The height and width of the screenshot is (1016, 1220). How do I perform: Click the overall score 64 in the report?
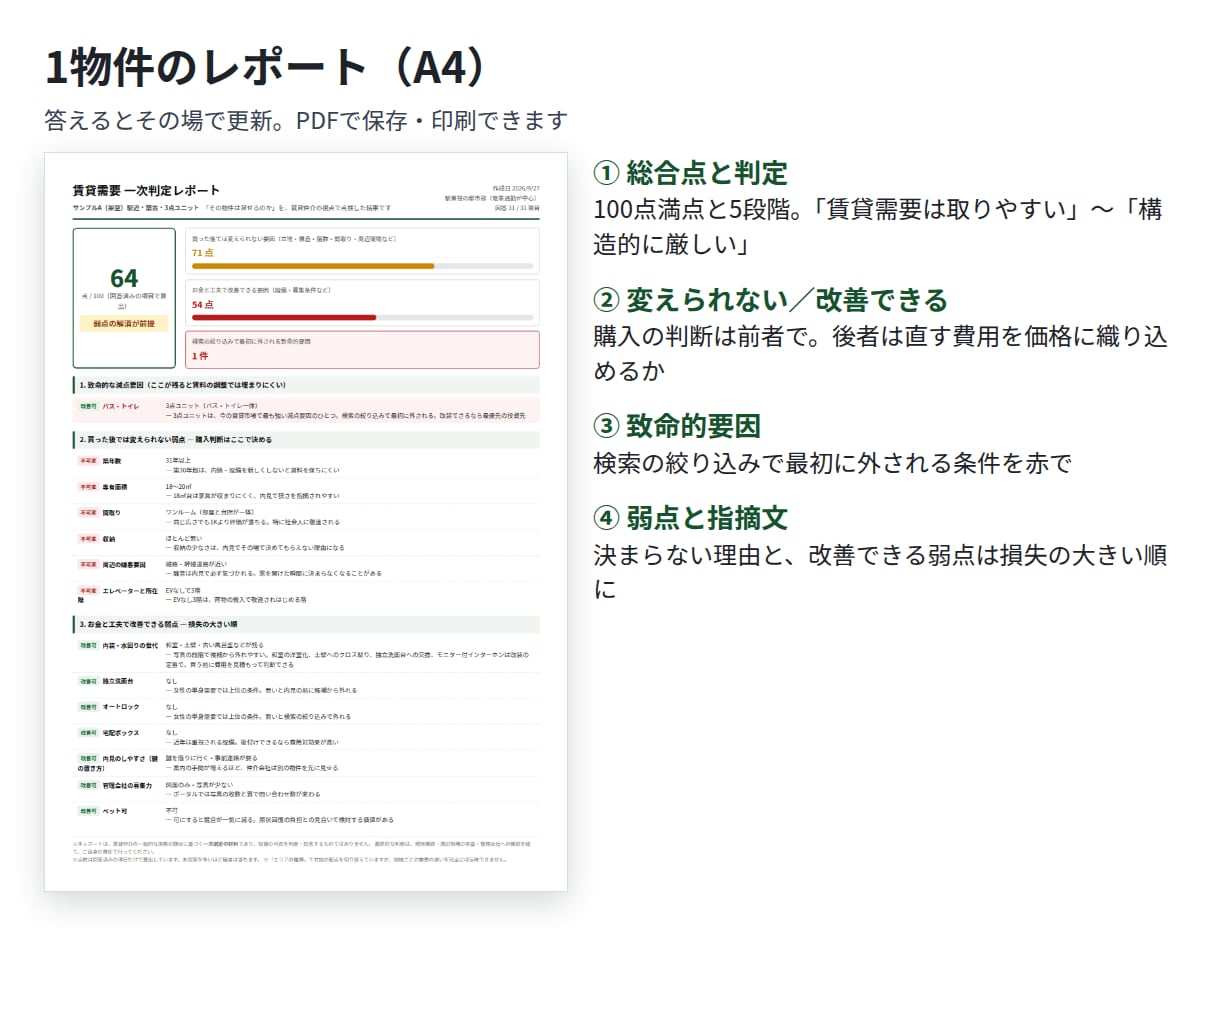pyautogui.click(x=124, y=278)
